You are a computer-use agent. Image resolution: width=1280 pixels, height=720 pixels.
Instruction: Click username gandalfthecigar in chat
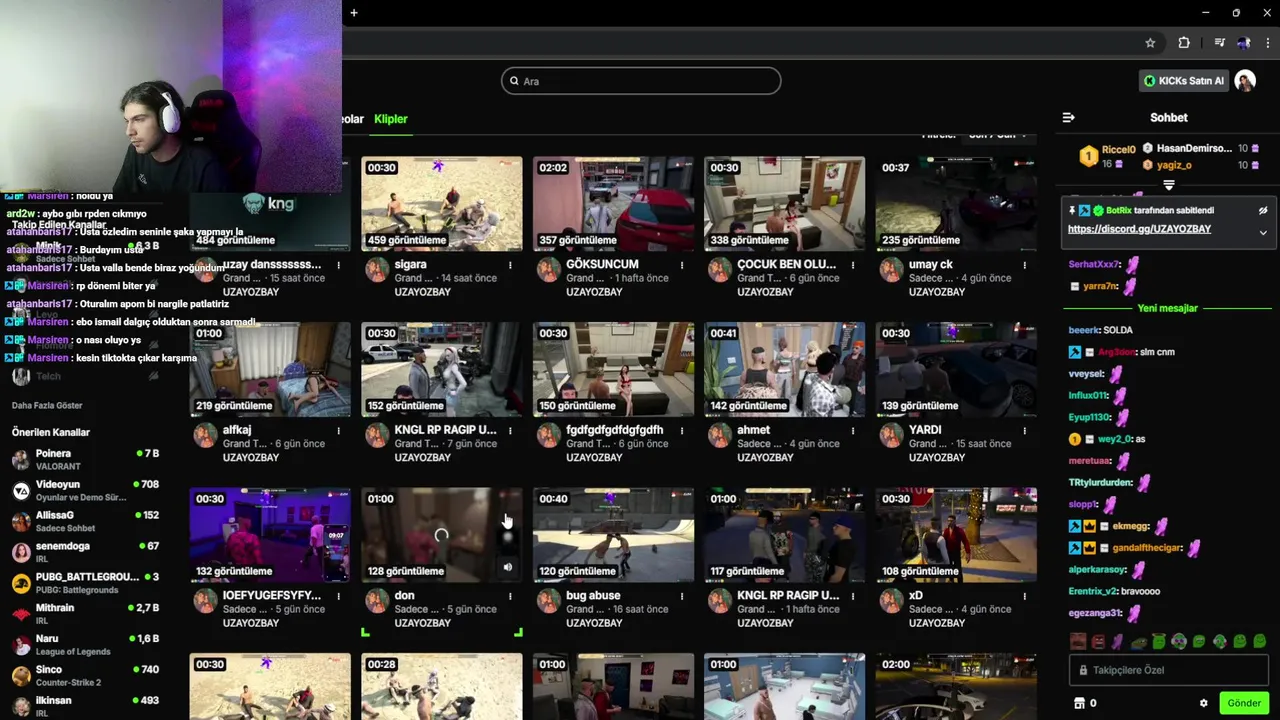(1148, 548)
